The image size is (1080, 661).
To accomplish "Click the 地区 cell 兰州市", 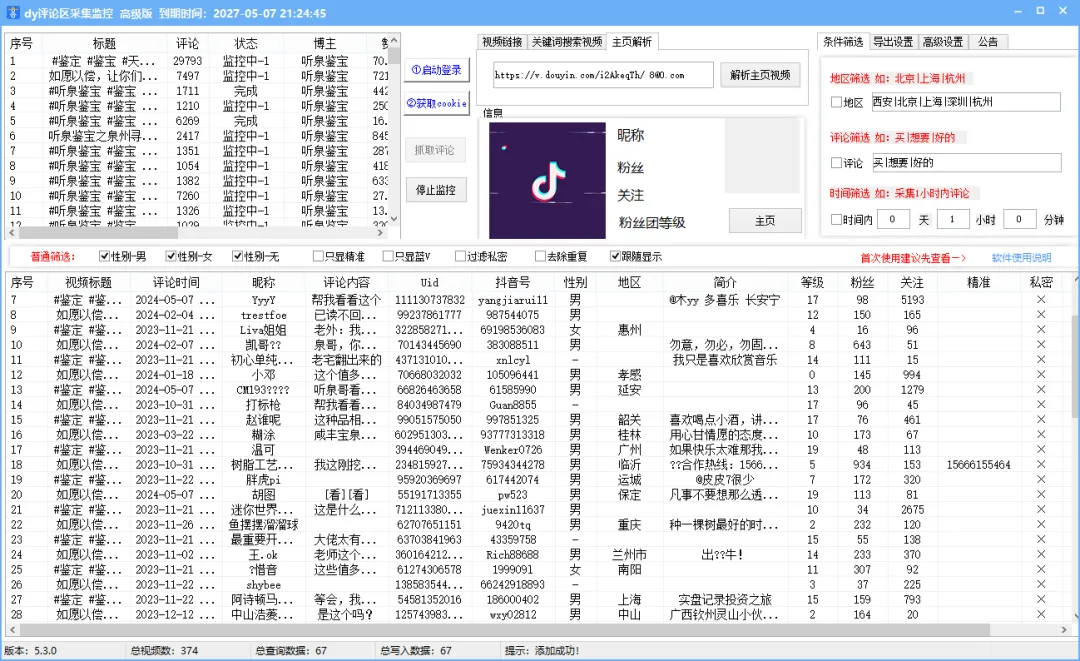I will (x=630, y=554).
